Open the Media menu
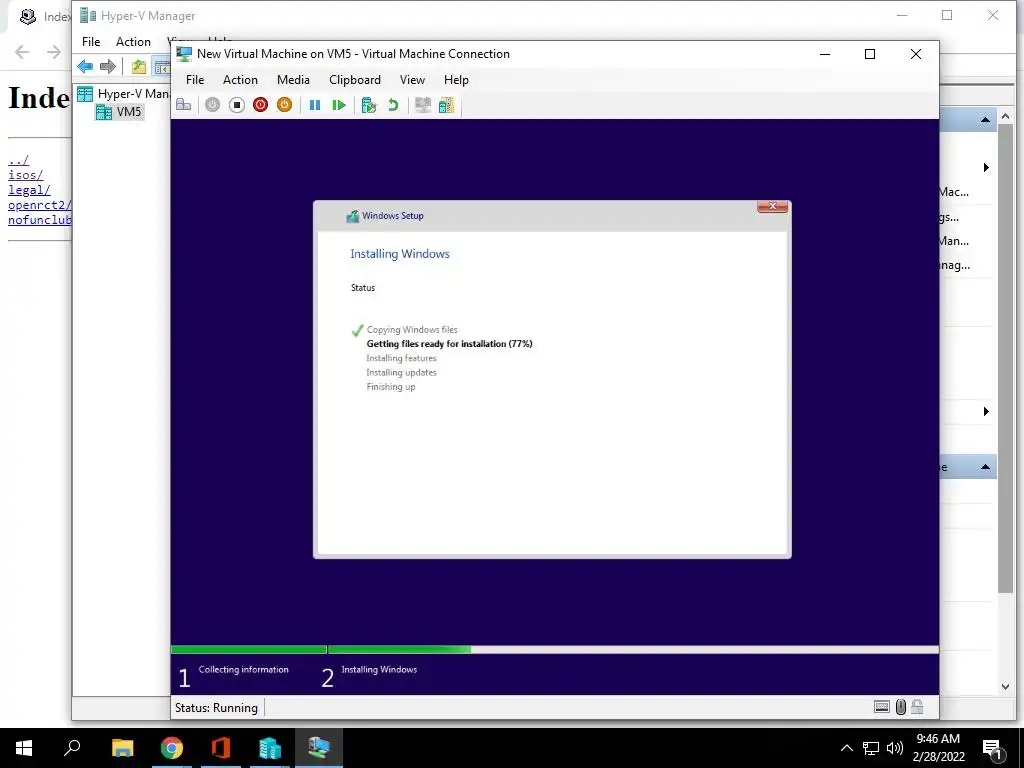 293,80
